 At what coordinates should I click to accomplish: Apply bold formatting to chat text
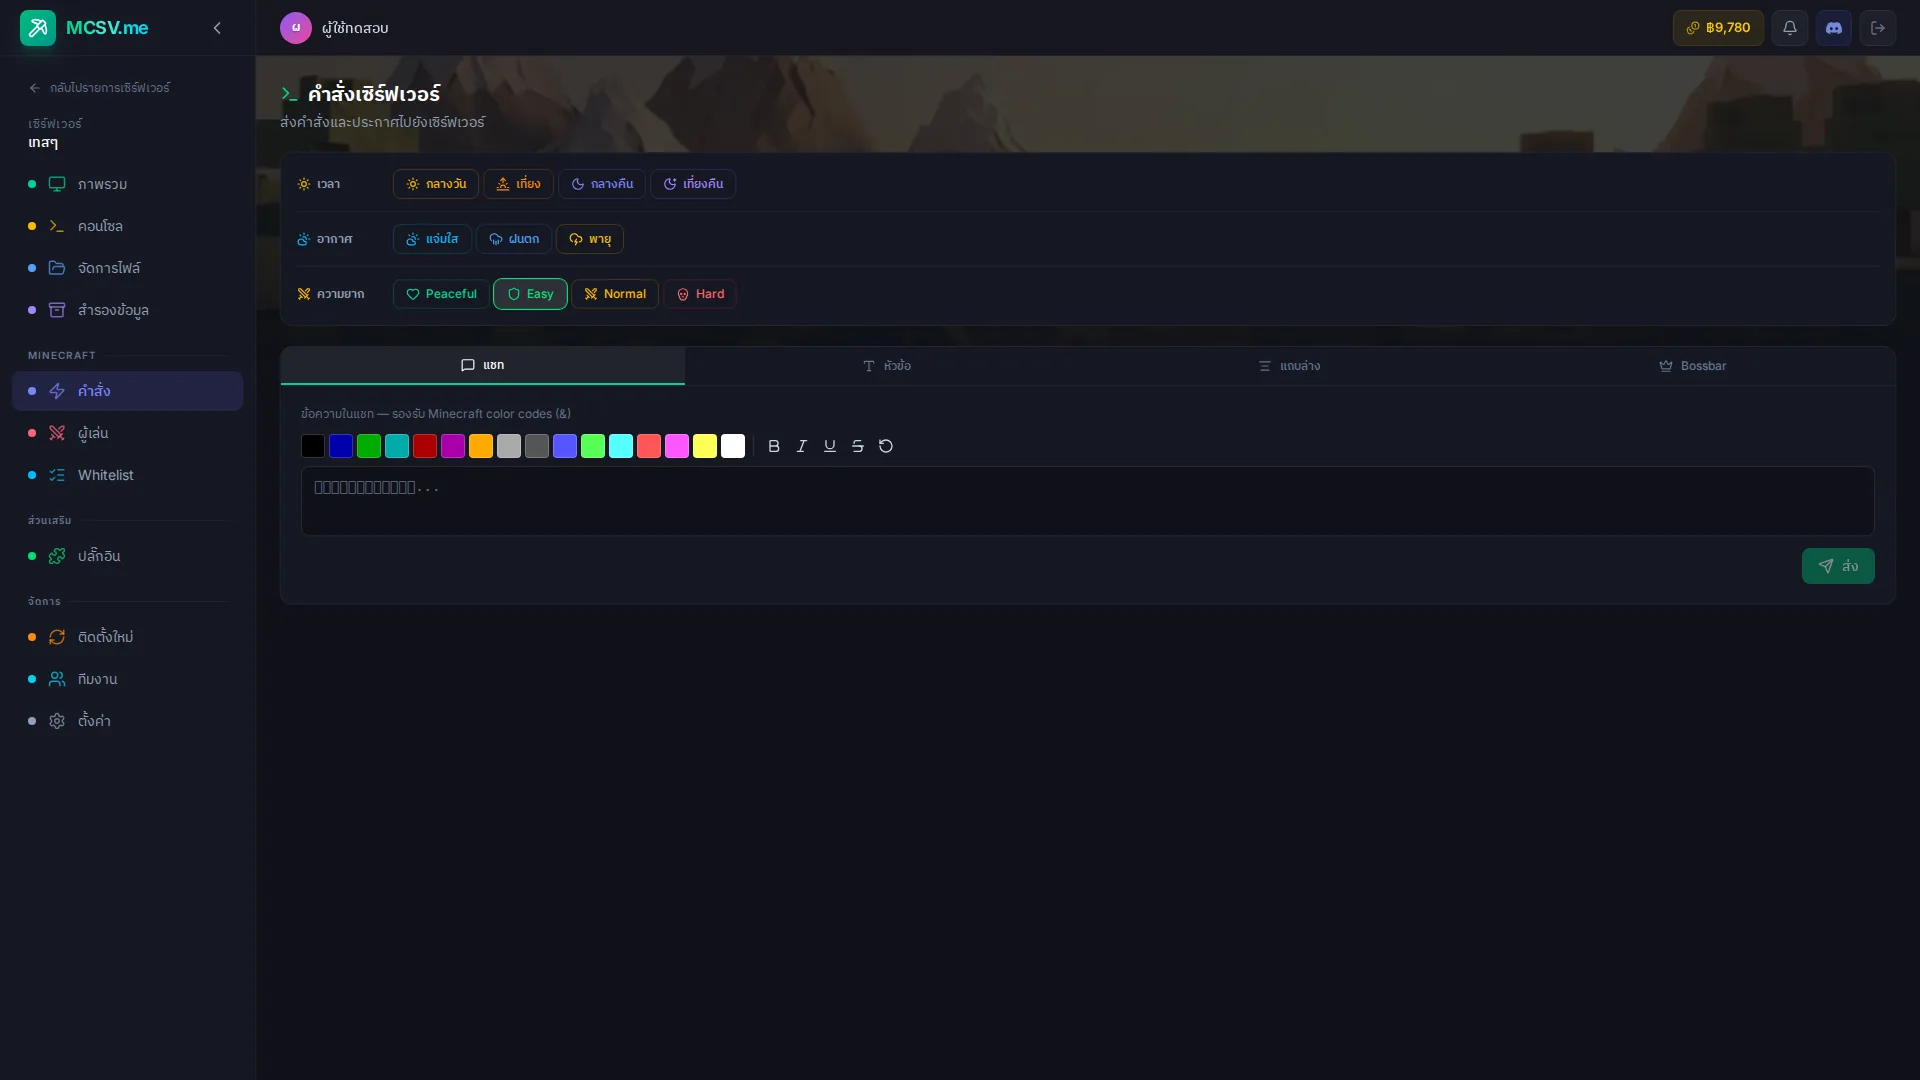tap(773, 446)
